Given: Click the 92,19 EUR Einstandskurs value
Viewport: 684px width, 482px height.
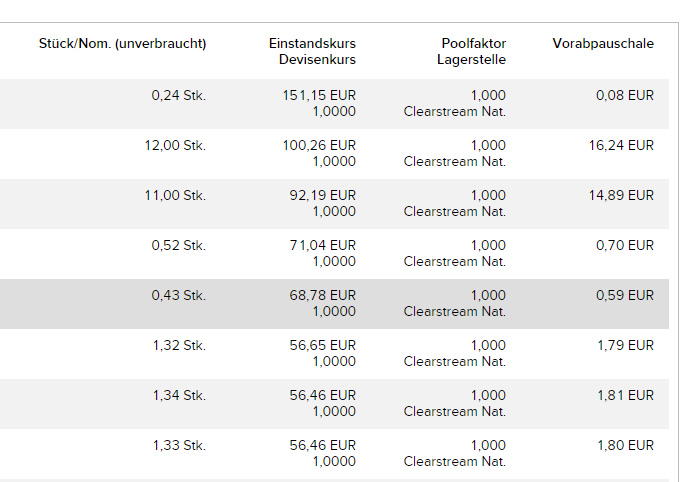Looking at the screenshot, I should (322, 196).
